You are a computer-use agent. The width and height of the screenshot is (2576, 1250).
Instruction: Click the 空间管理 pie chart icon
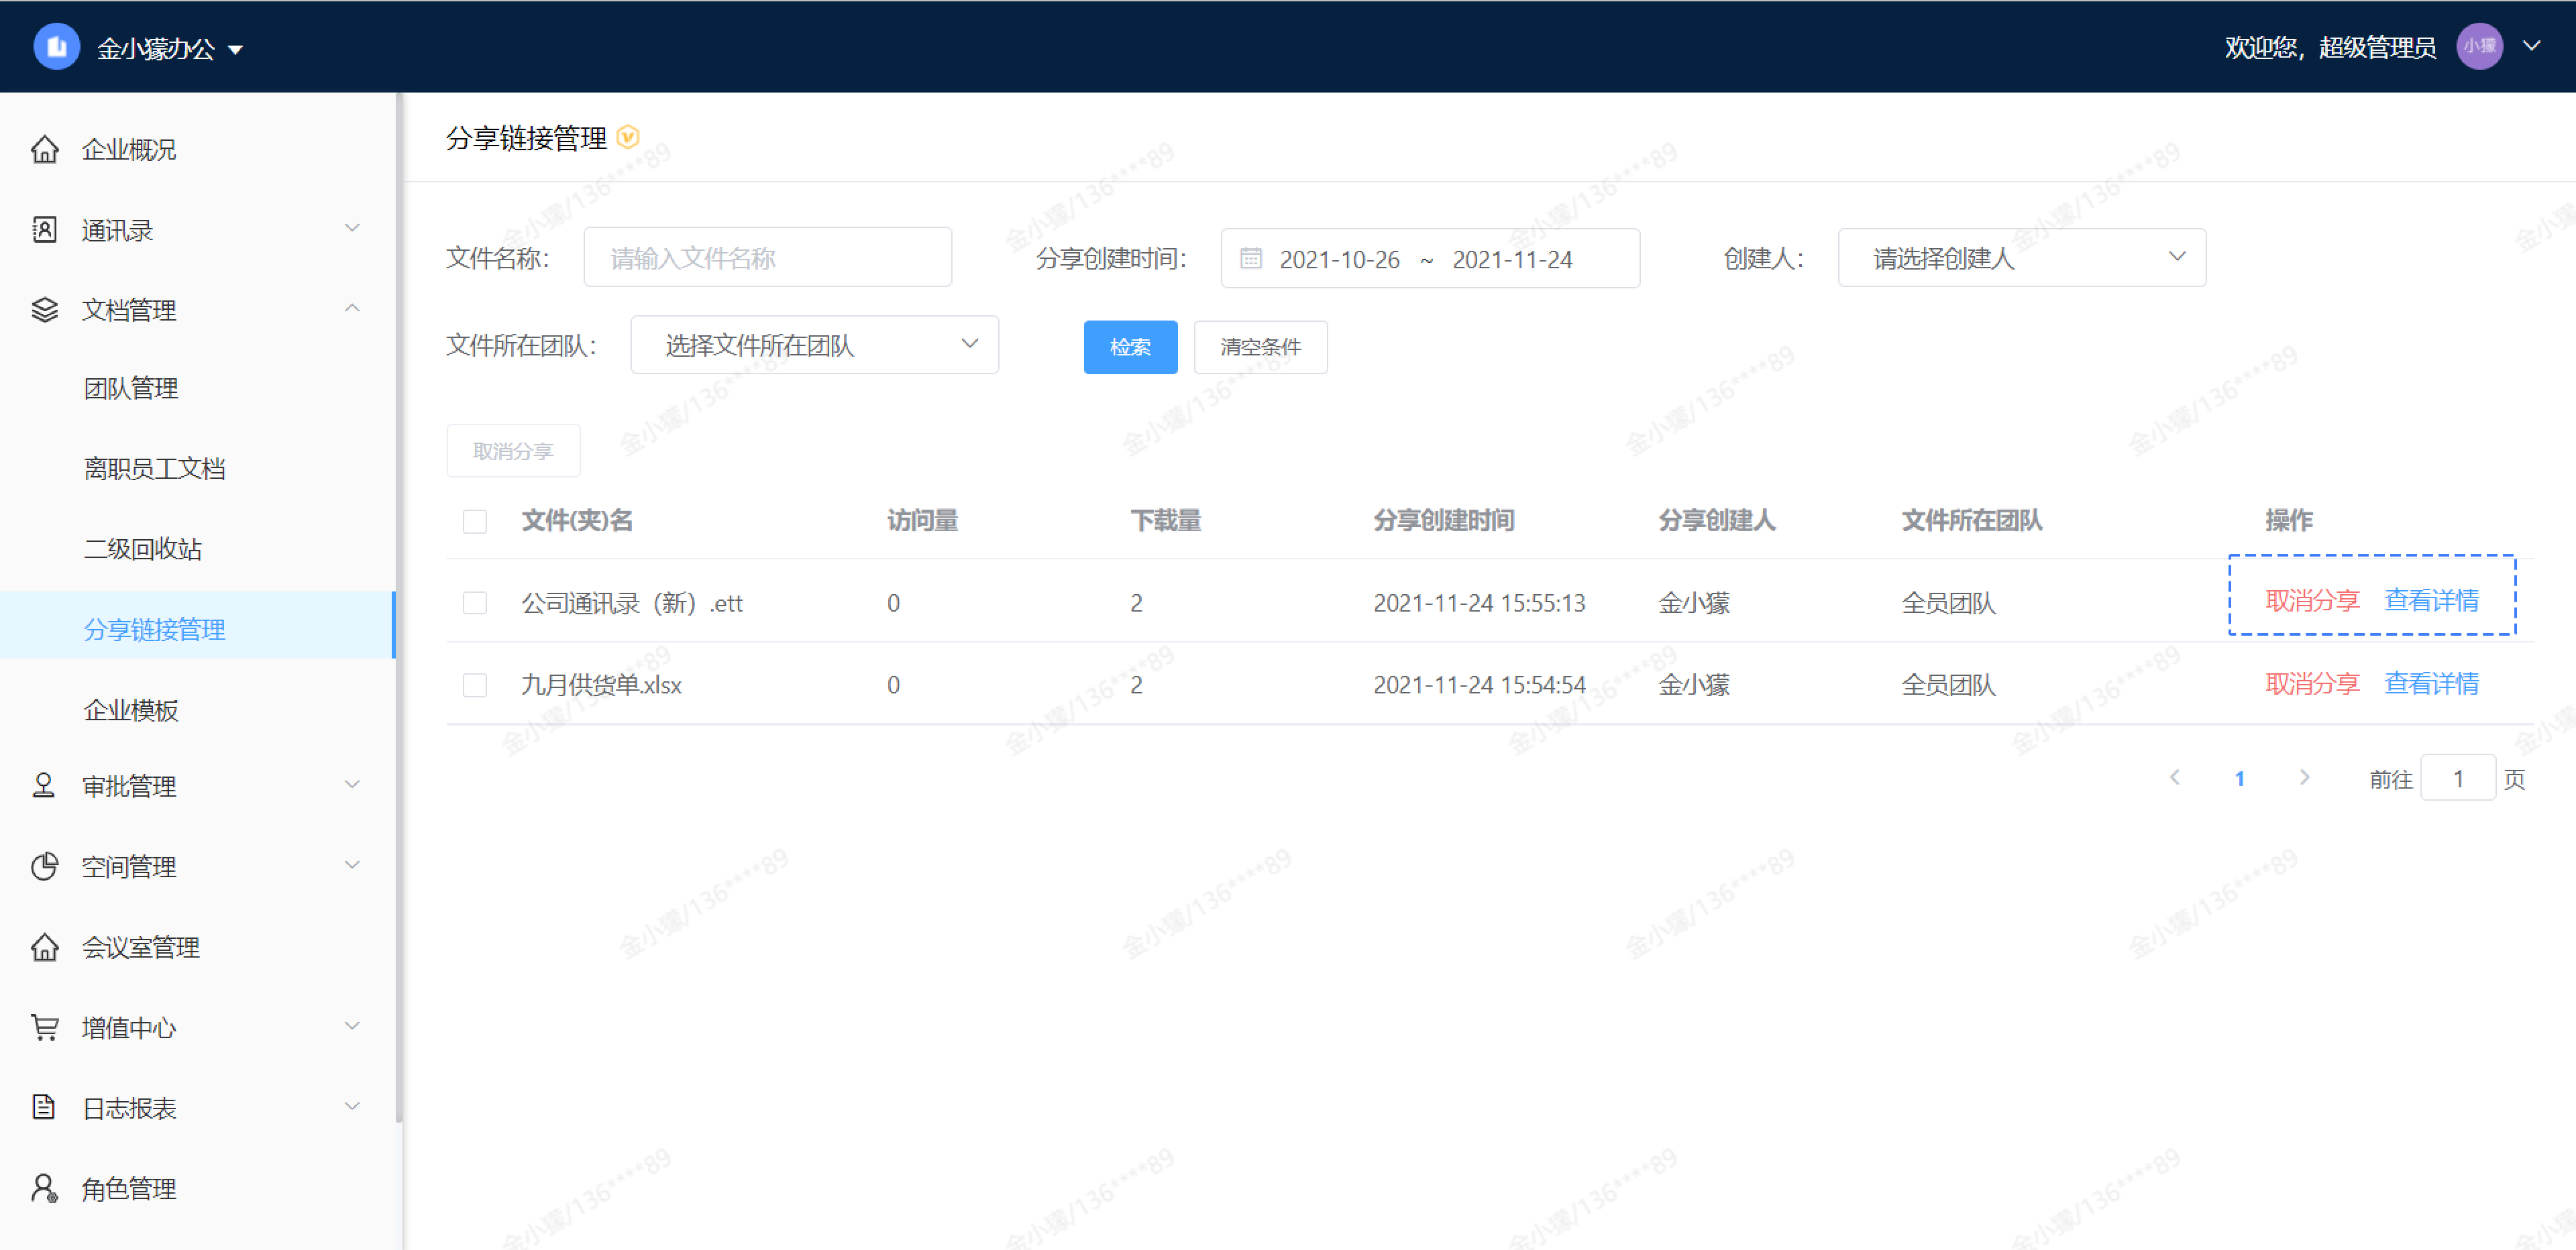click(44, 866)
